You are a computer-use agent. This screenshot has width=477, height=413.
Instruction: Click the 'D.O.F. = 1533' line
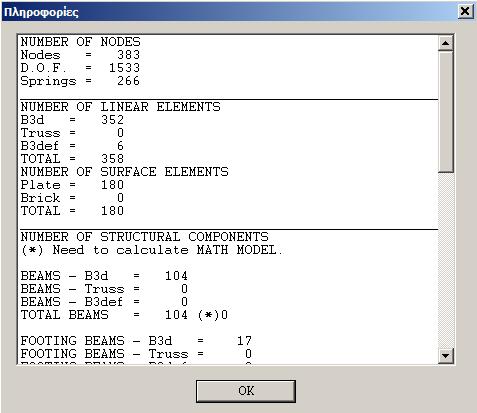[80, 68]
